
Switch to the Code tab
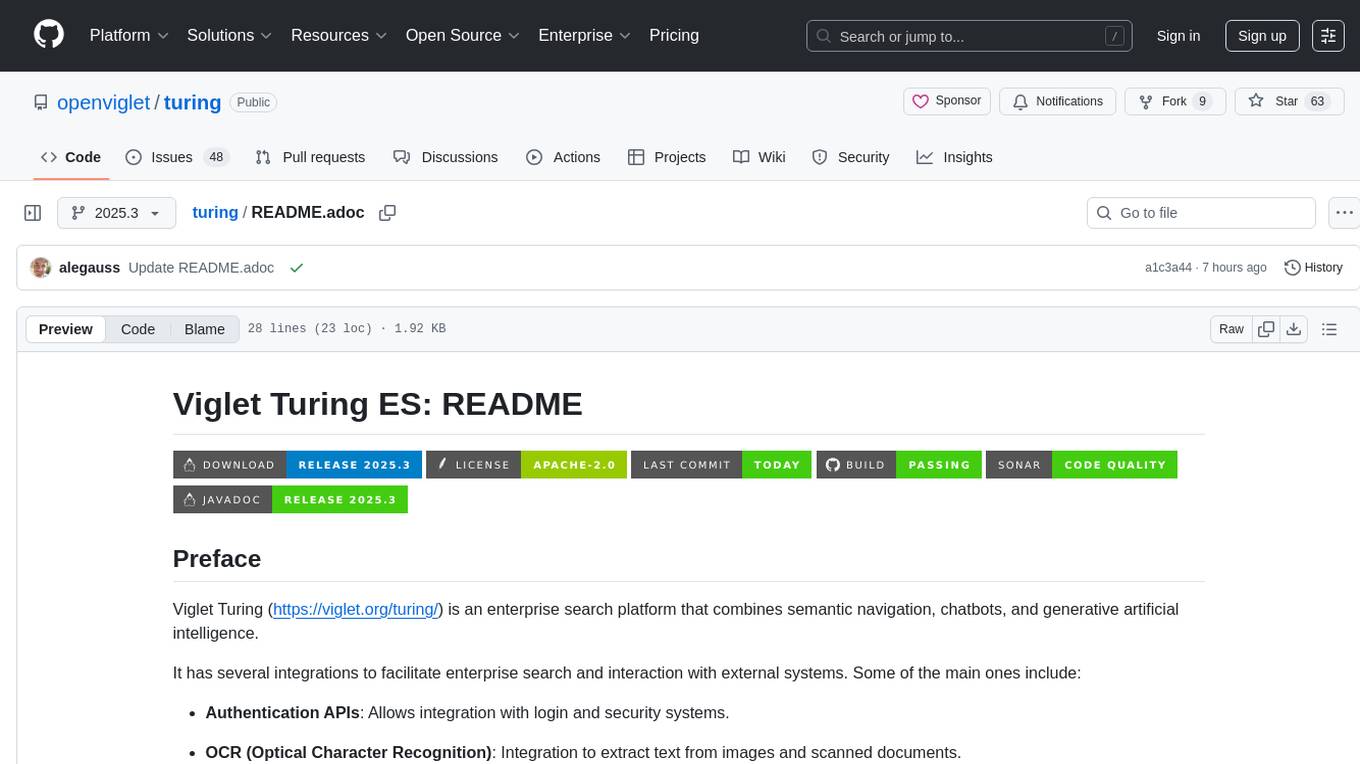point(70,157)
